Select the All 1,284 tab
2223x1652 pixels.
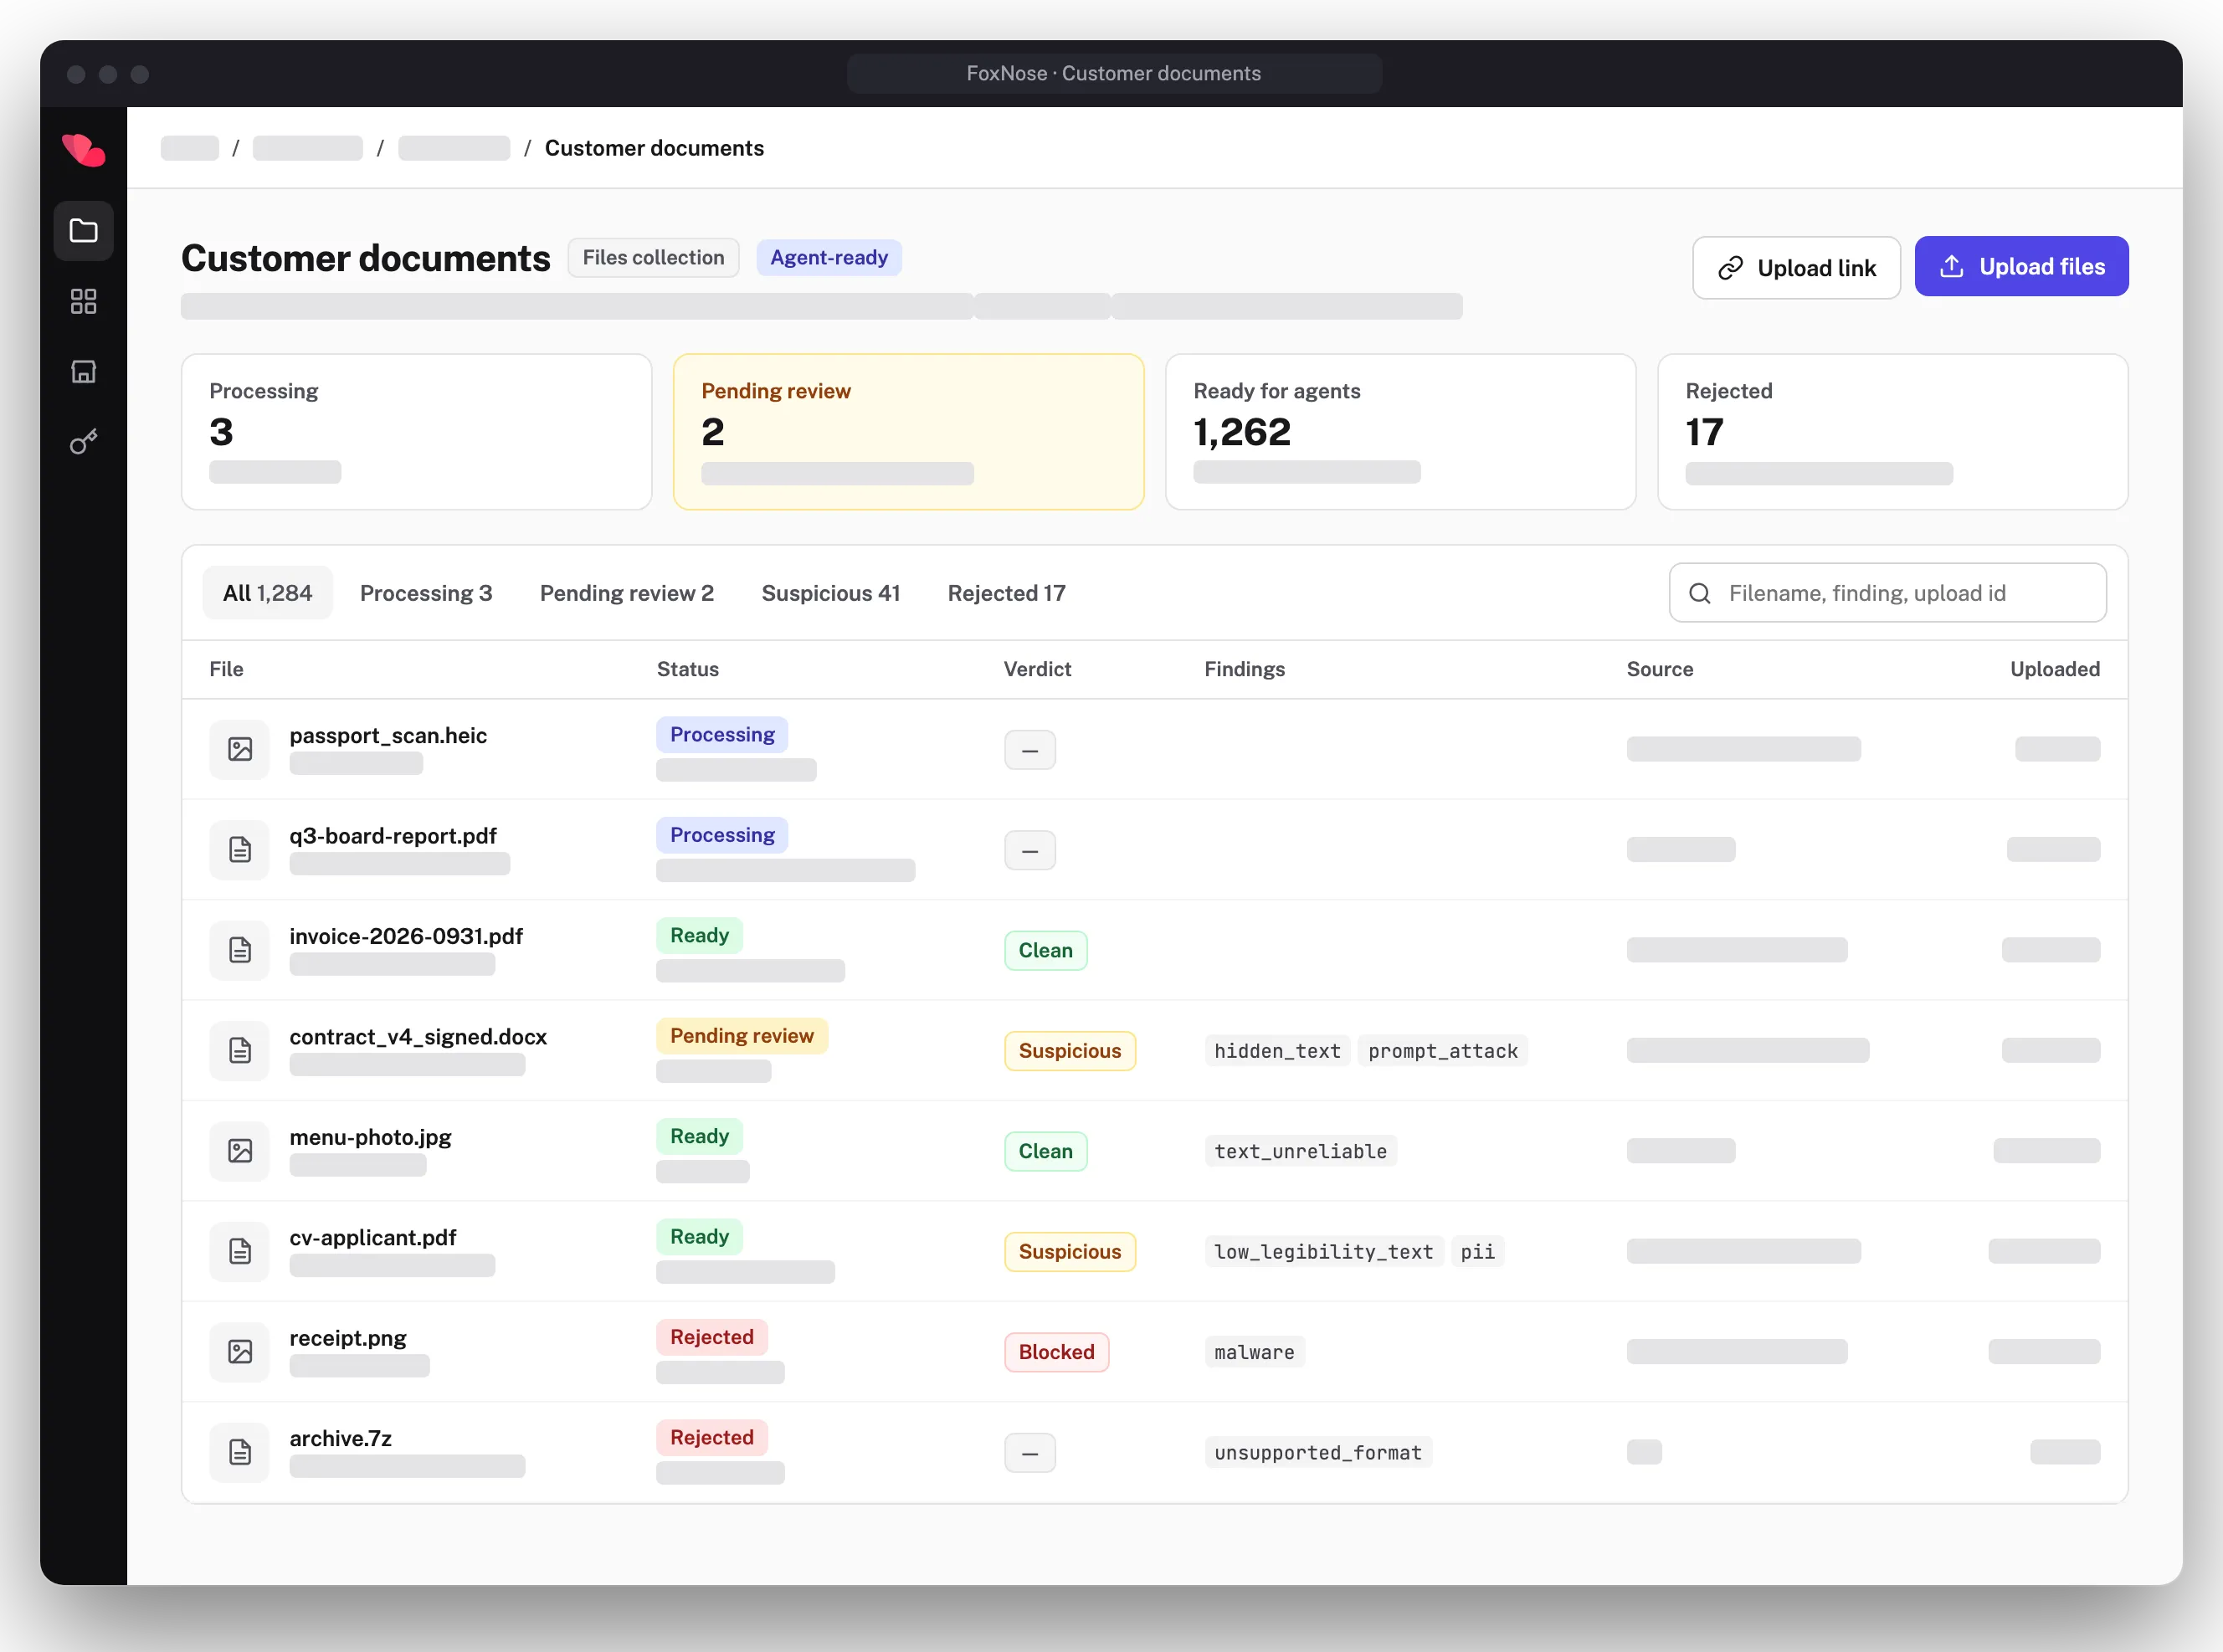tap(267, 593)
